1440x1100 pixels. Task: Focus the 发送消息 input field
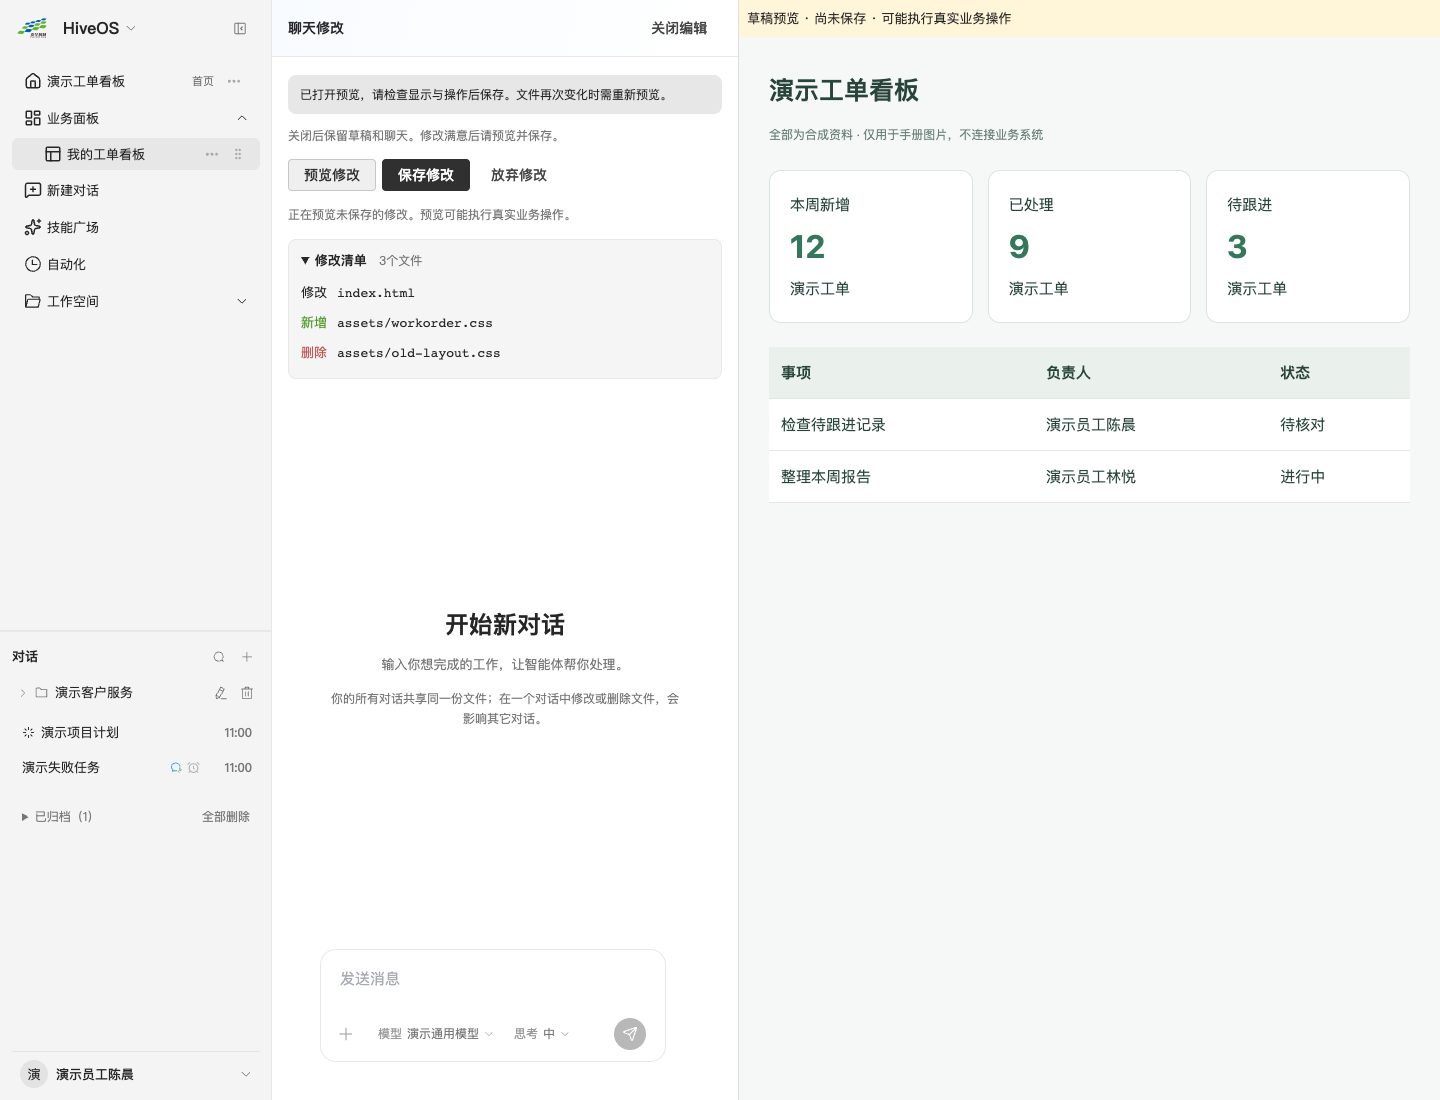(493, 979)
